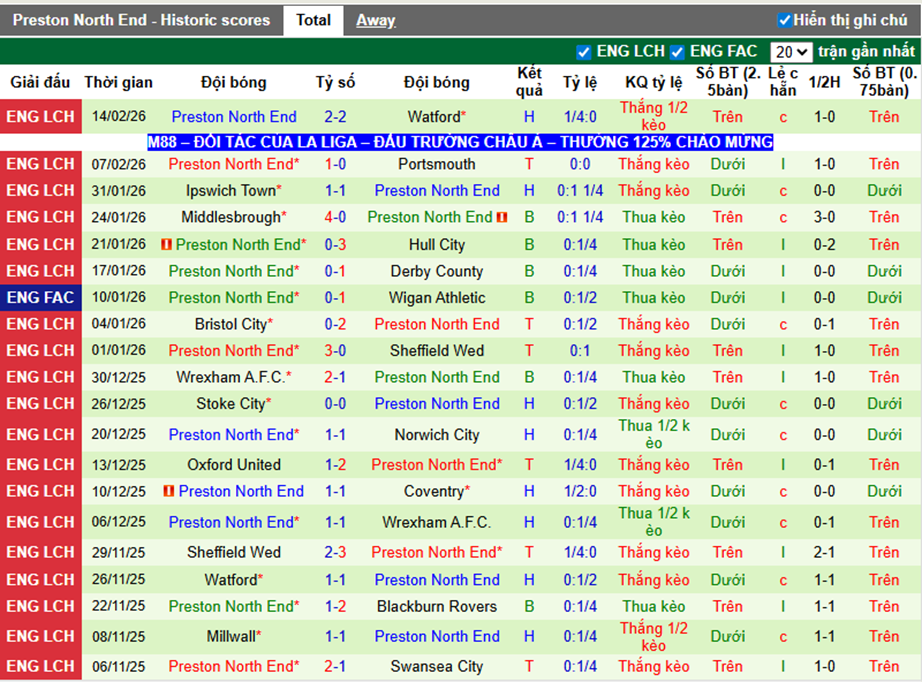Click the red card icon in the Hull City row
The height and width of the screenshot is (682, 922).
(x=166, y=245)
